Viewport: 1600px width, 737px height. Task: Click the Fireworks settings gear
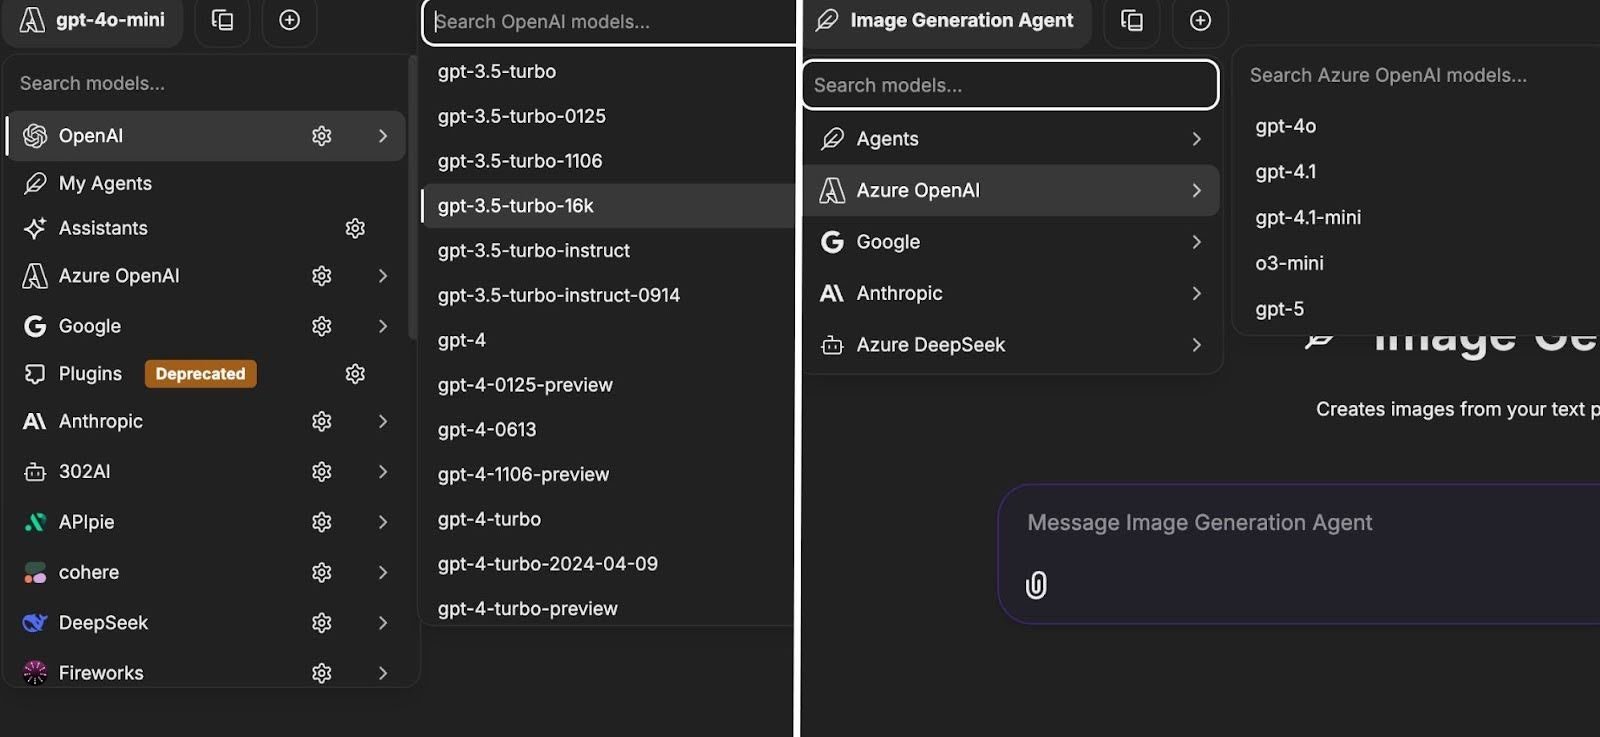pyautogui.click(x=321, y=673)
